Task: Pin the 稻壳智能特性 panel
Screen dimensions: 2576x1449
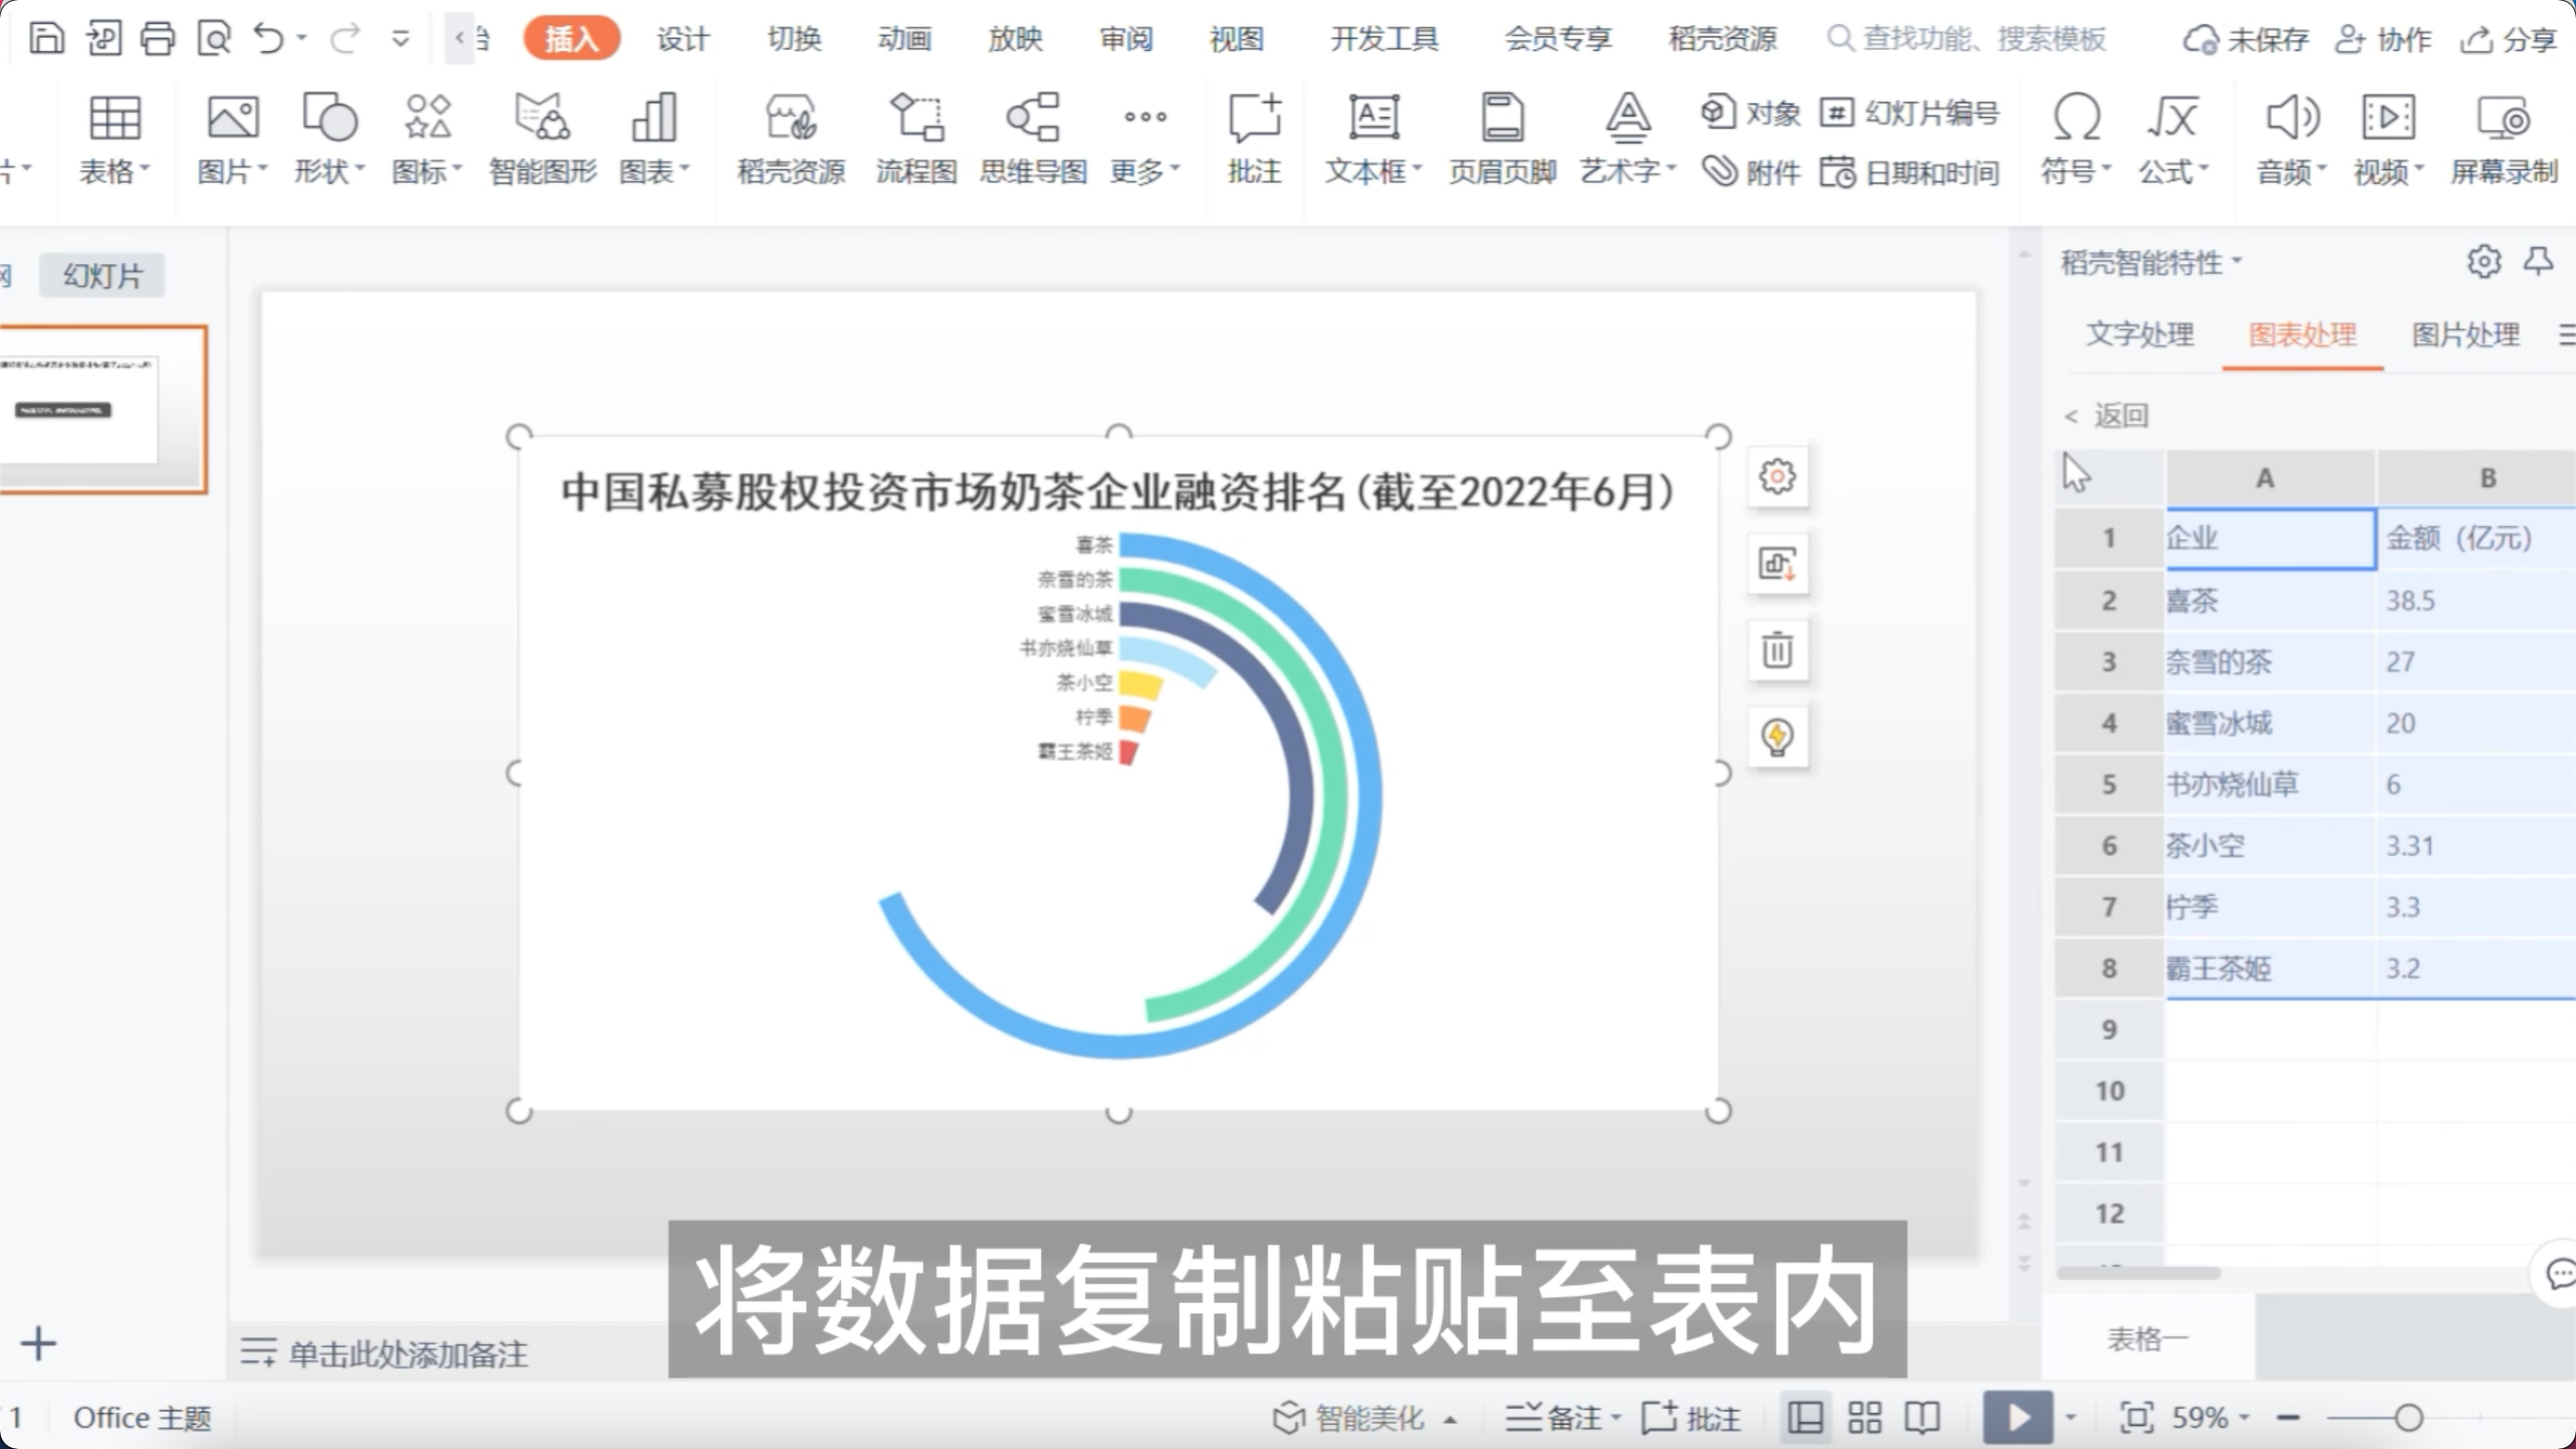Action: (x=2538, y=262)
